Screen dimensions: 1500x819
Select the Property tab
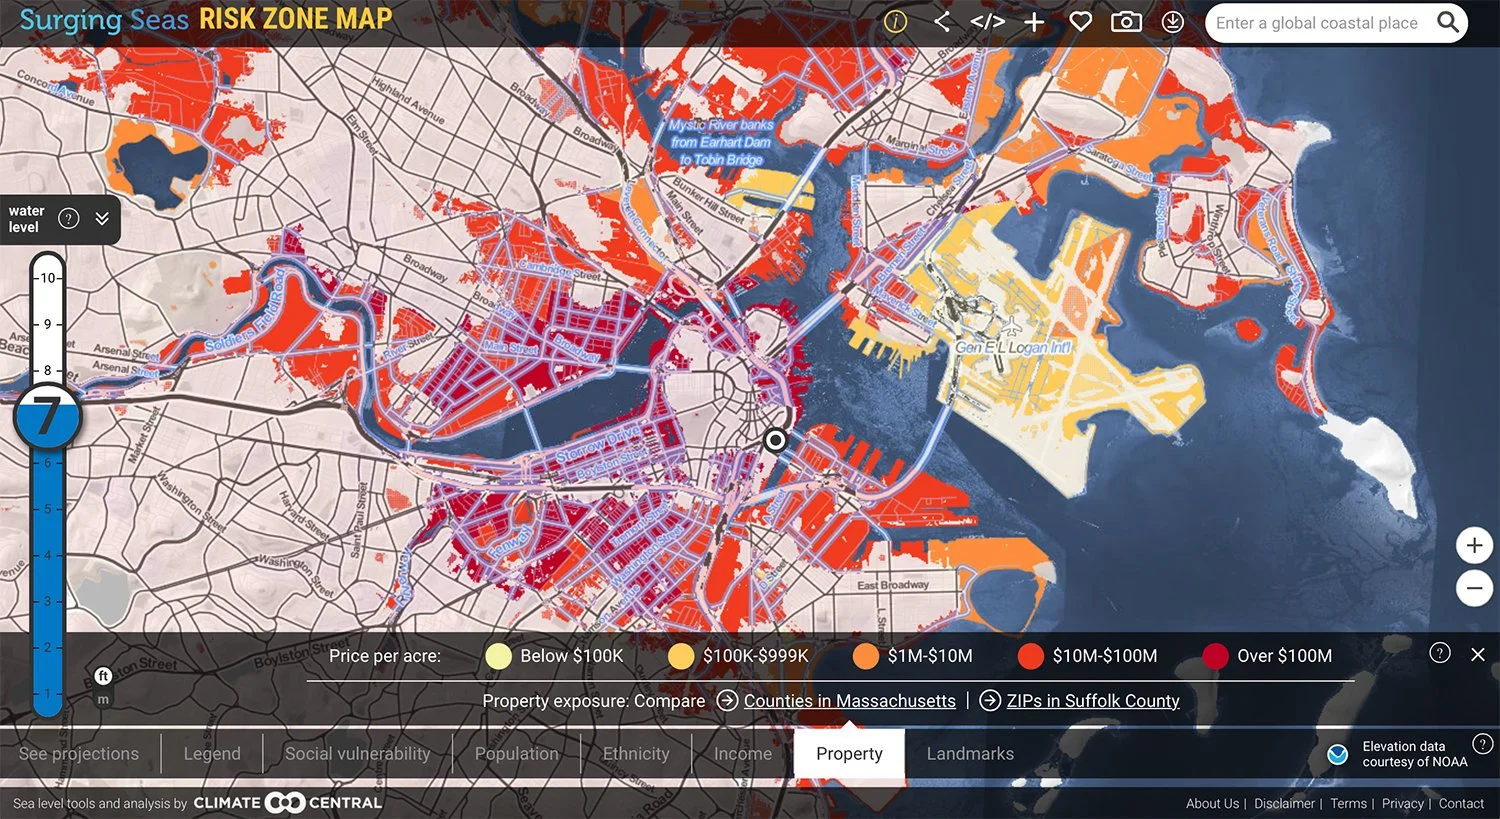tap(849, 754)
